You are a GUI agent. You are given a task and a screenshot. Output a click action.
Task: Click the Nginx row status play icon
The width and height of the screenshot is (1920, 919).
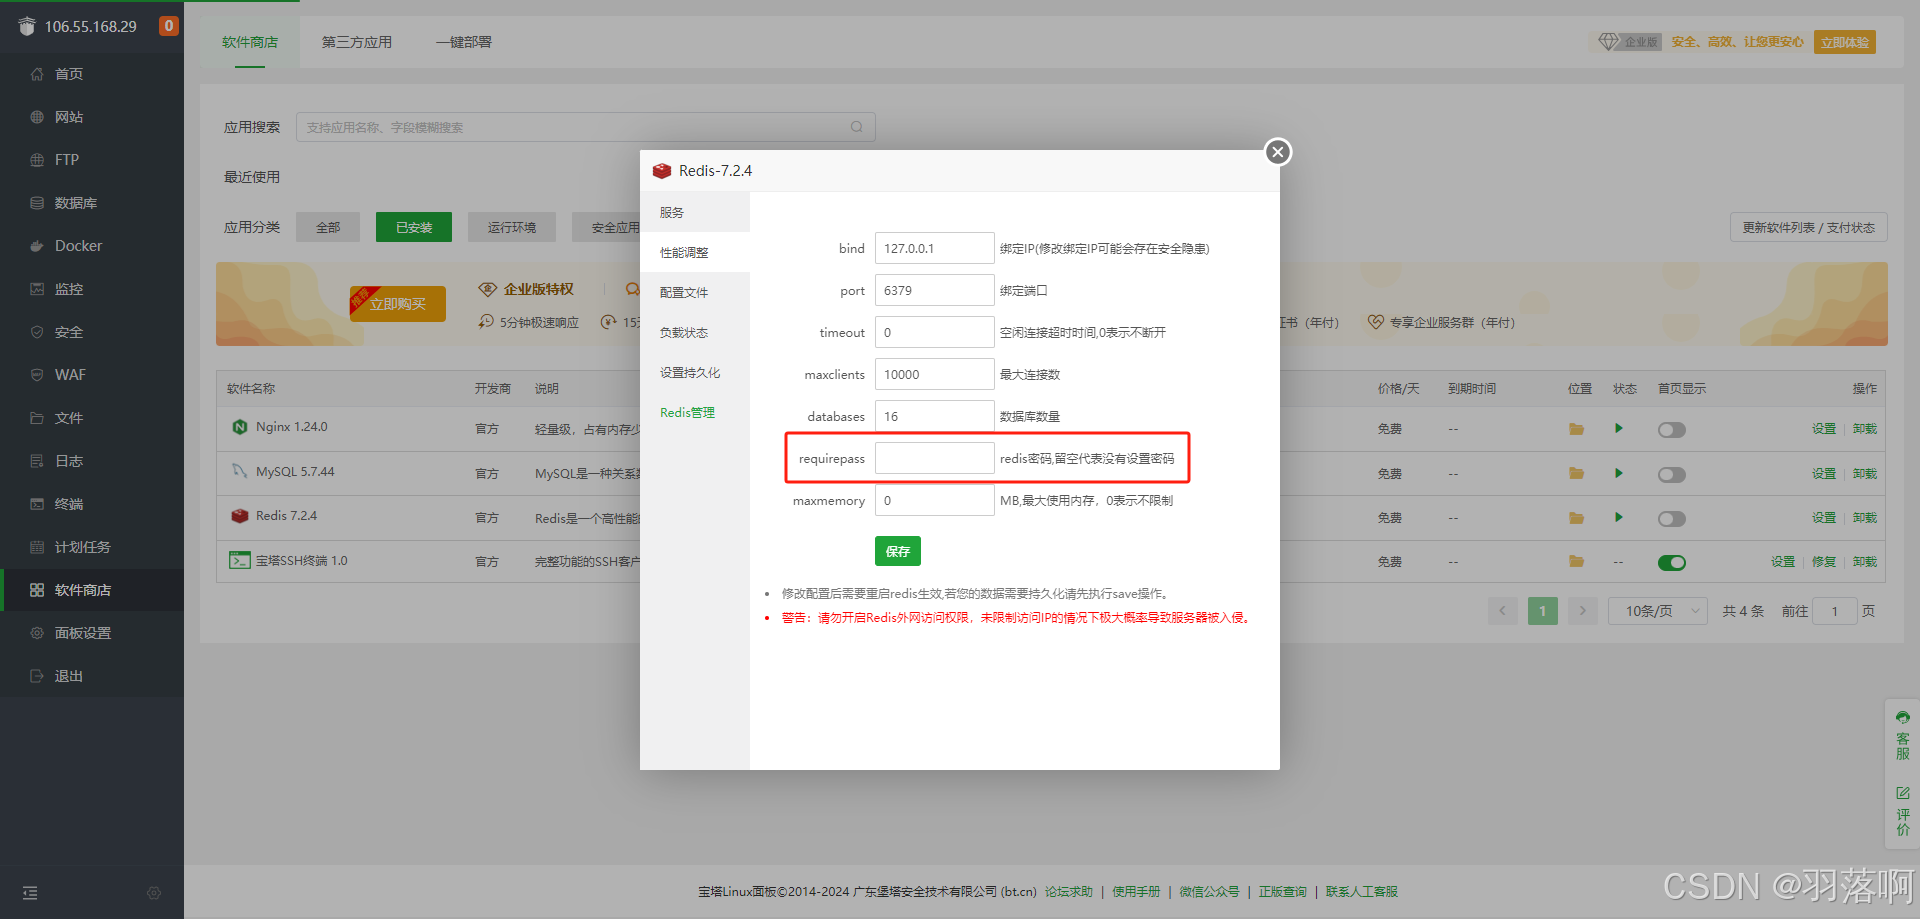1618,428
